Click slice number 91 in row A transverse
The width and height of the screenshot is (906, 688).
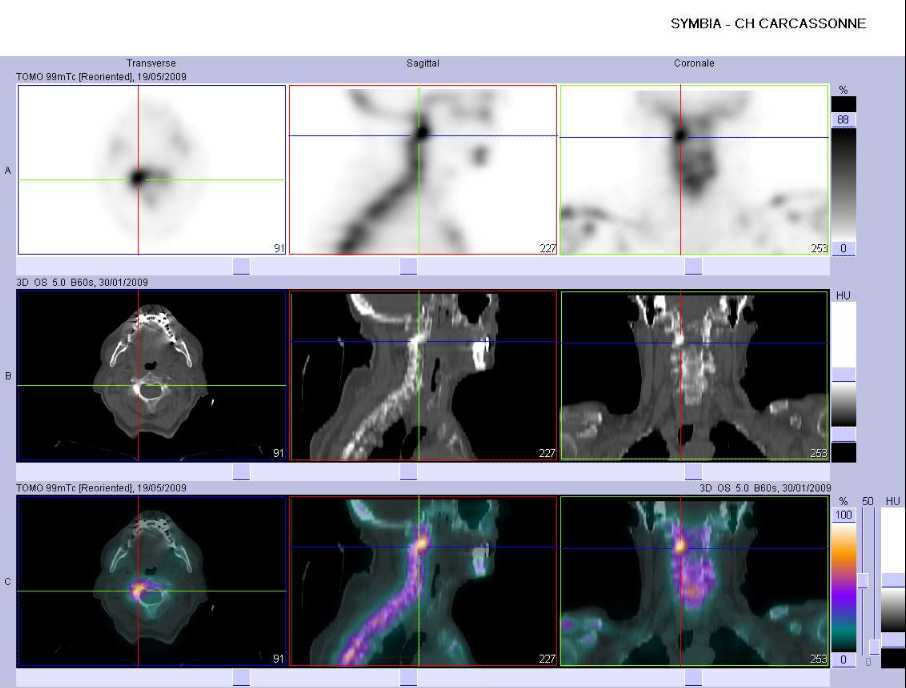pyautogui.click(x=279, y=248)
